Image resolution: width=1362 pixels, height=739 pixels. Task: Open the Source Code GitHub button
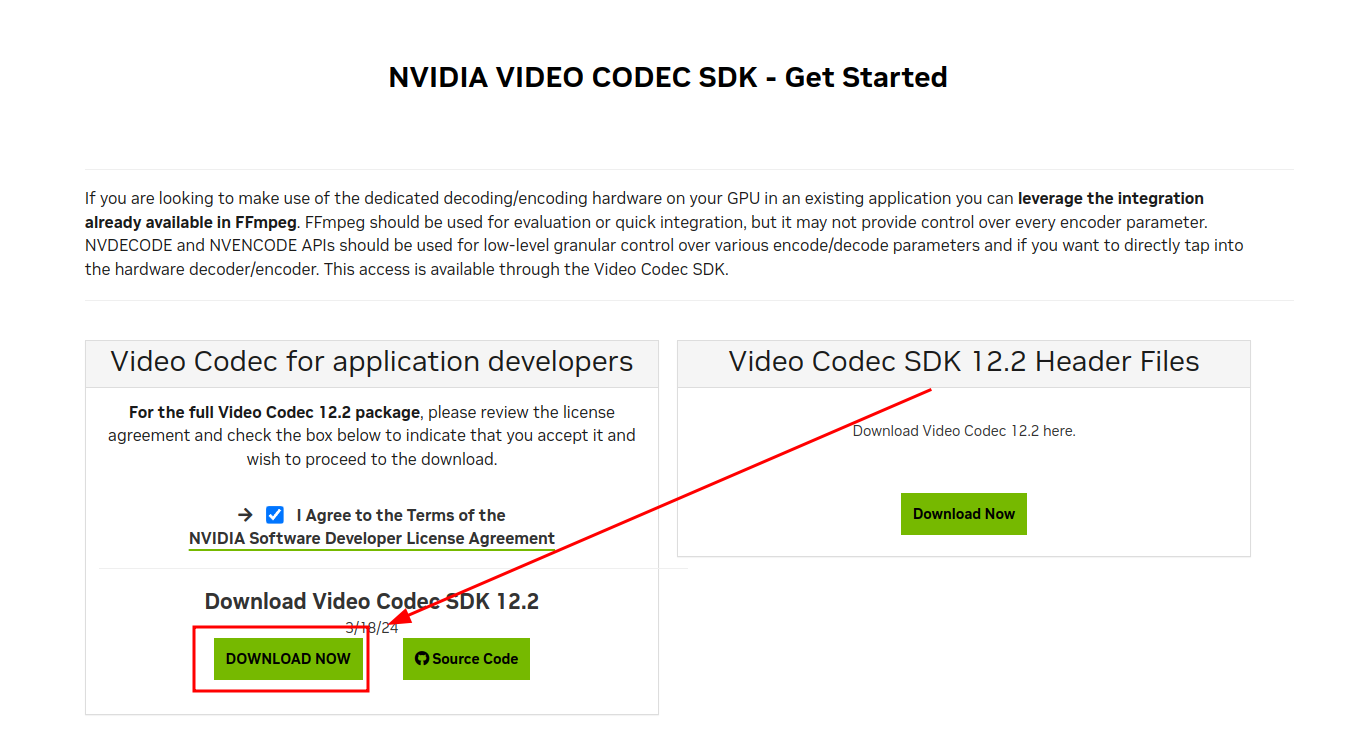[x=466, y=659]
